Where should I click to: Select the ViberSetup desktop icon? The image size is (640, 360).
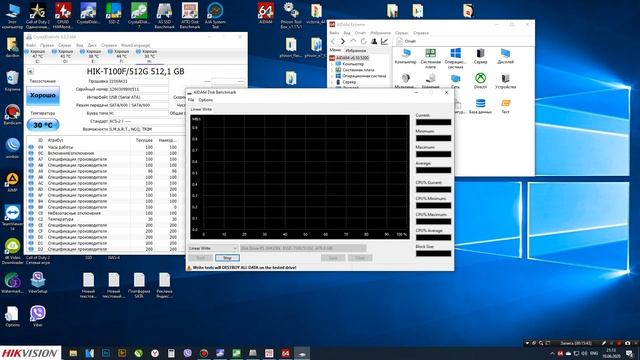(x=38, y=282)
